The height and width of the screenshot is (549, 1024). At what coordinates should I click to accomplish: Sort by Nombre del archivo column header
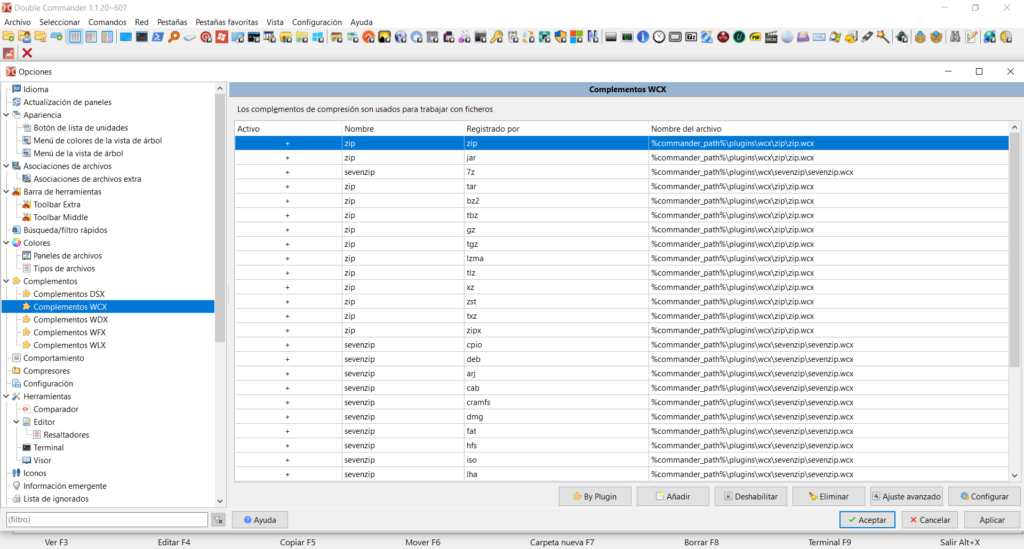coord(828,129)
